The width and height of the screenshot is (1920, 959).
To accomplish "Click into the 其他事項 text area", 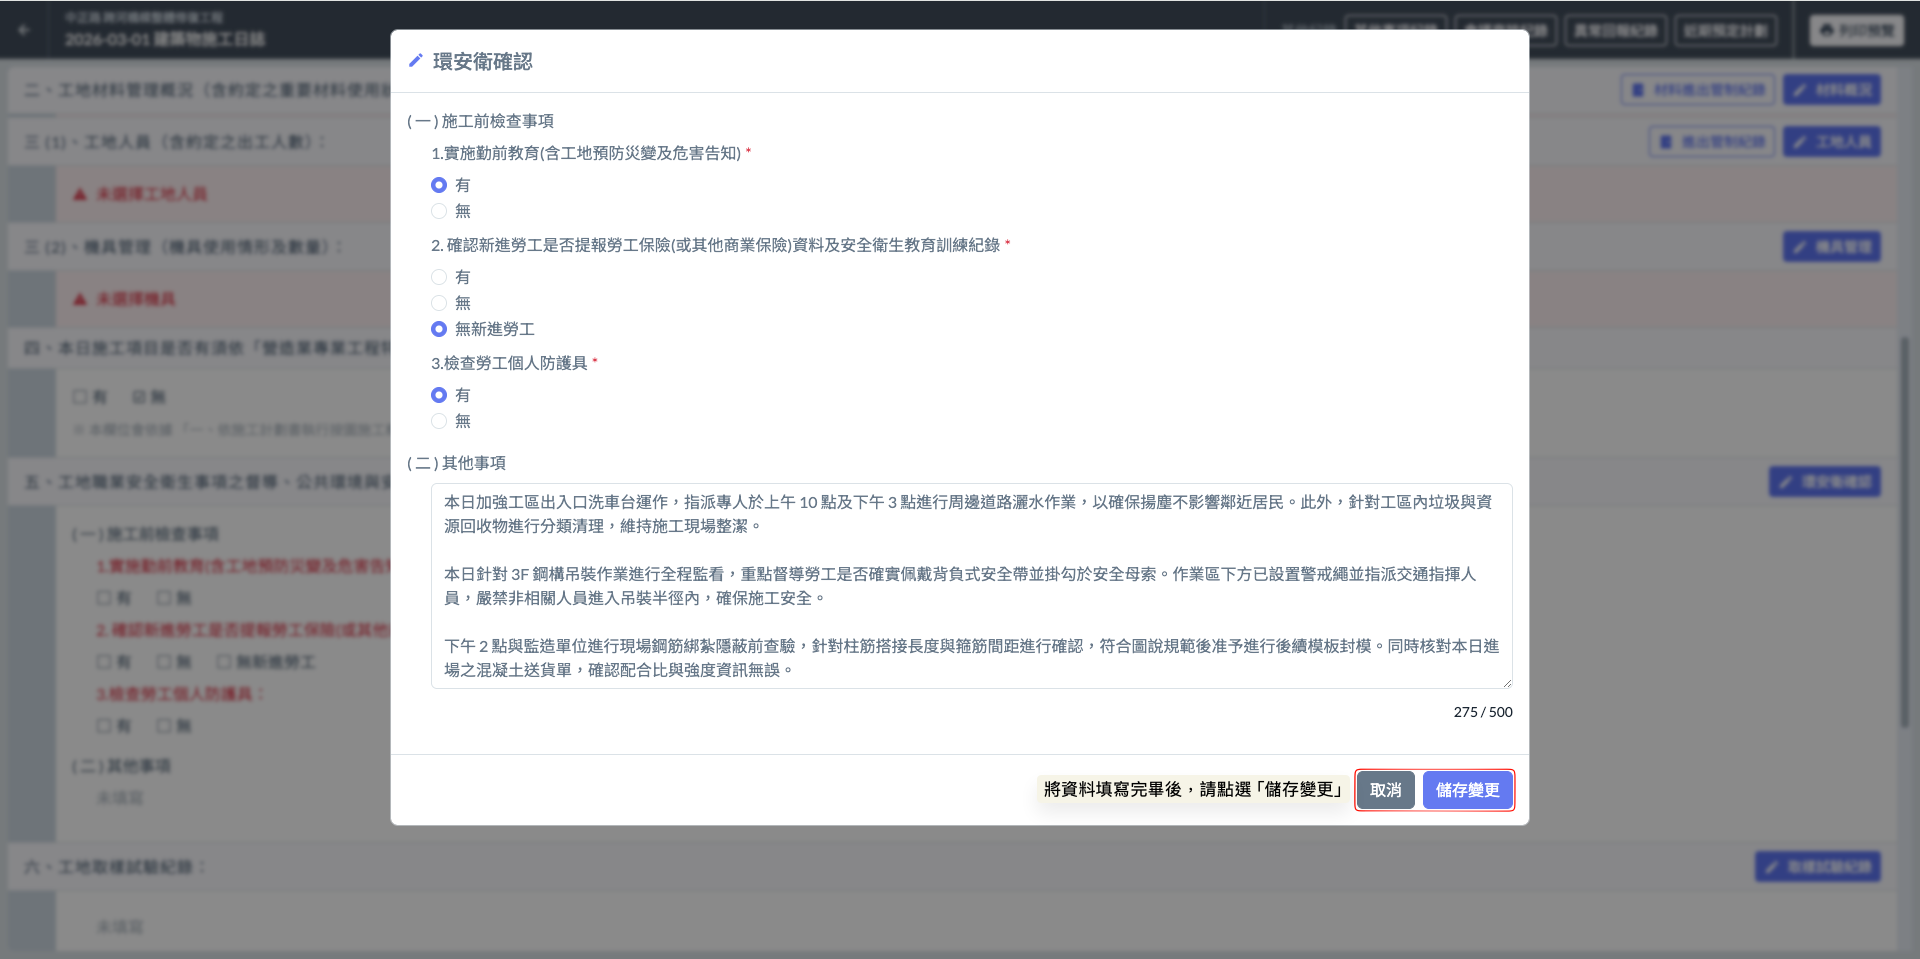I will click(x=970, y=586).
